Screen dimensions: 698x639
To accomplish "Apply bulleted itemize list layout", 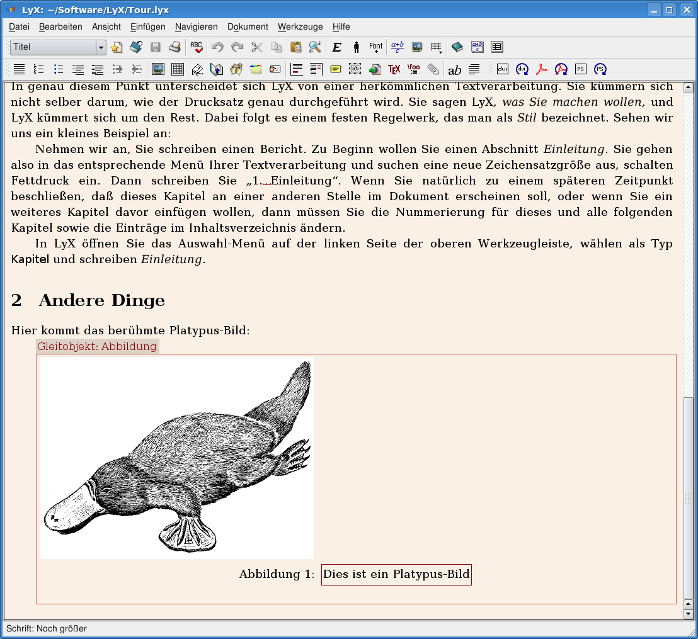I will 58,69.
